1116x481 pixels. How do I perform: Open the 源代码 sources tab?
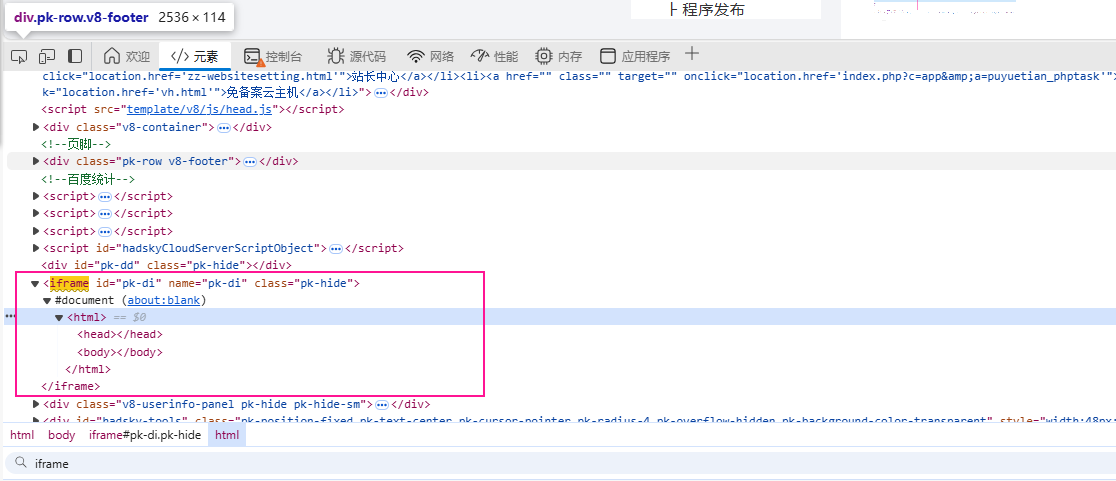(356, 56)
